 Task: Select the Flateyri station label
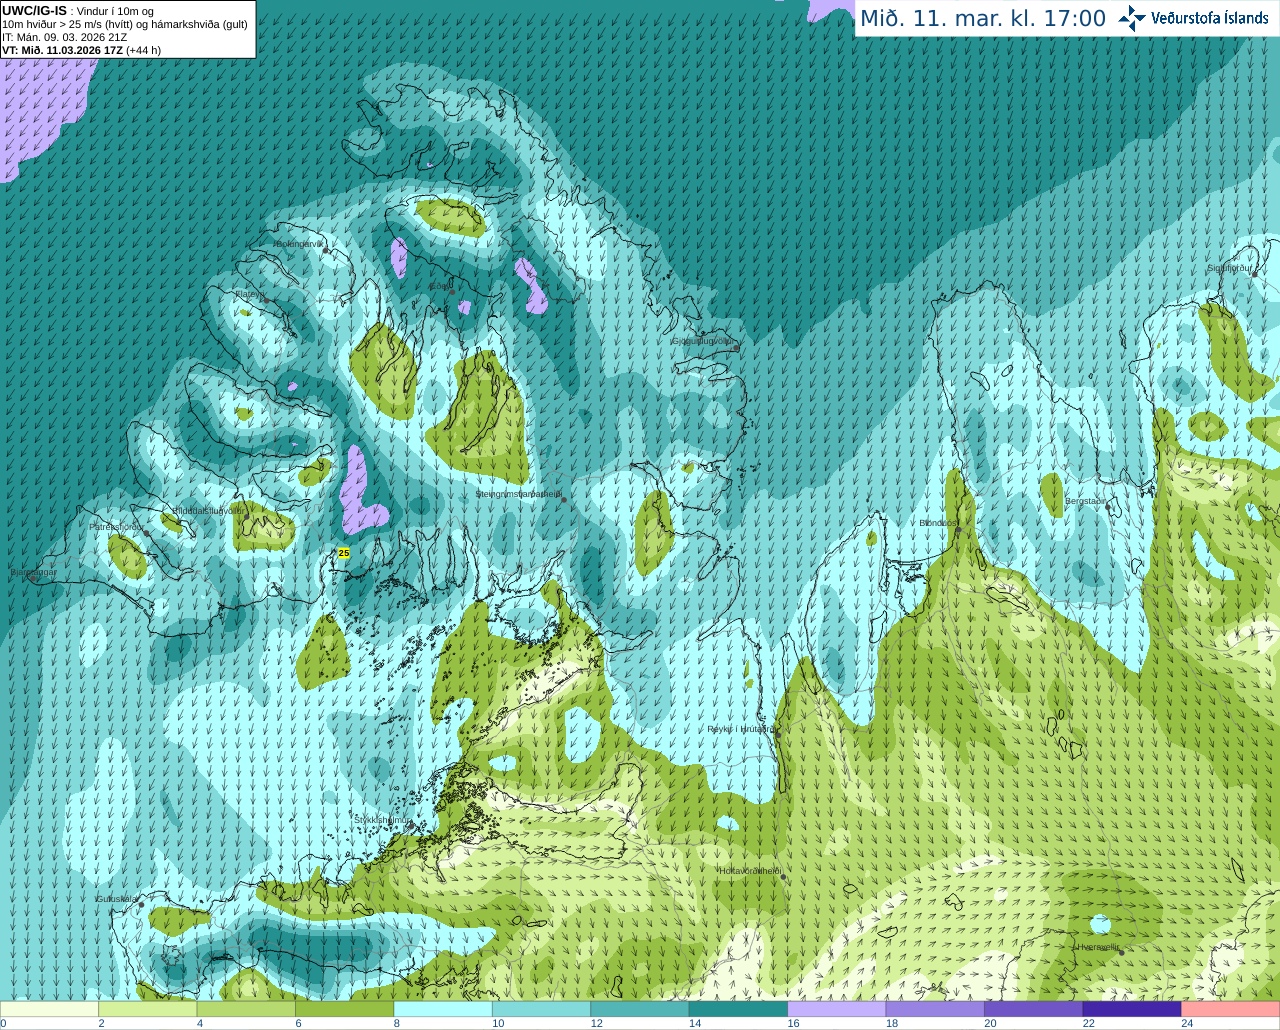pyautogui.click(x=249, y=294)
